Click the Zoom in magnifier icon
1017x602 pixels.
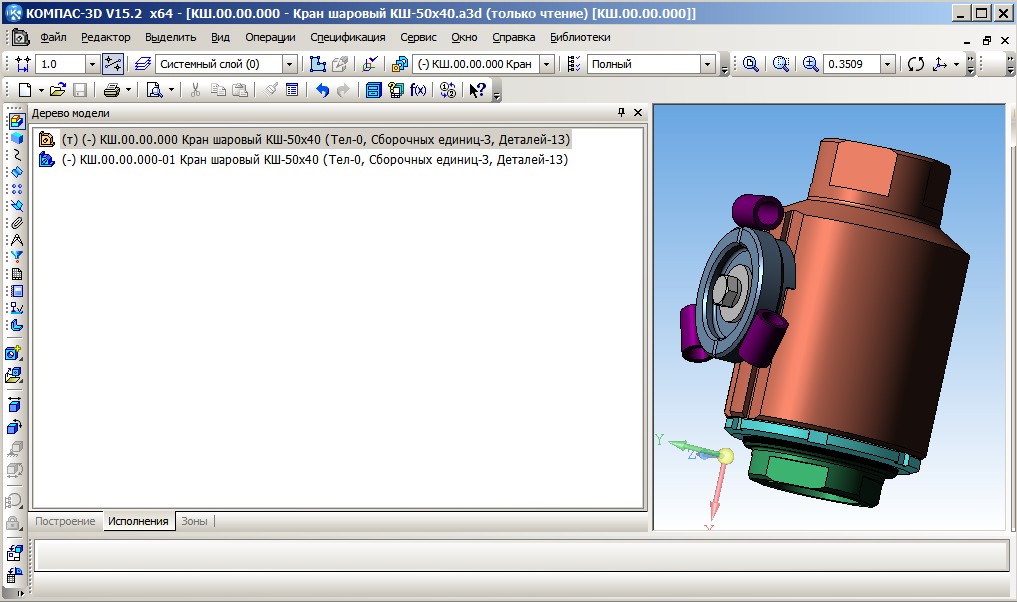(810, 64)
